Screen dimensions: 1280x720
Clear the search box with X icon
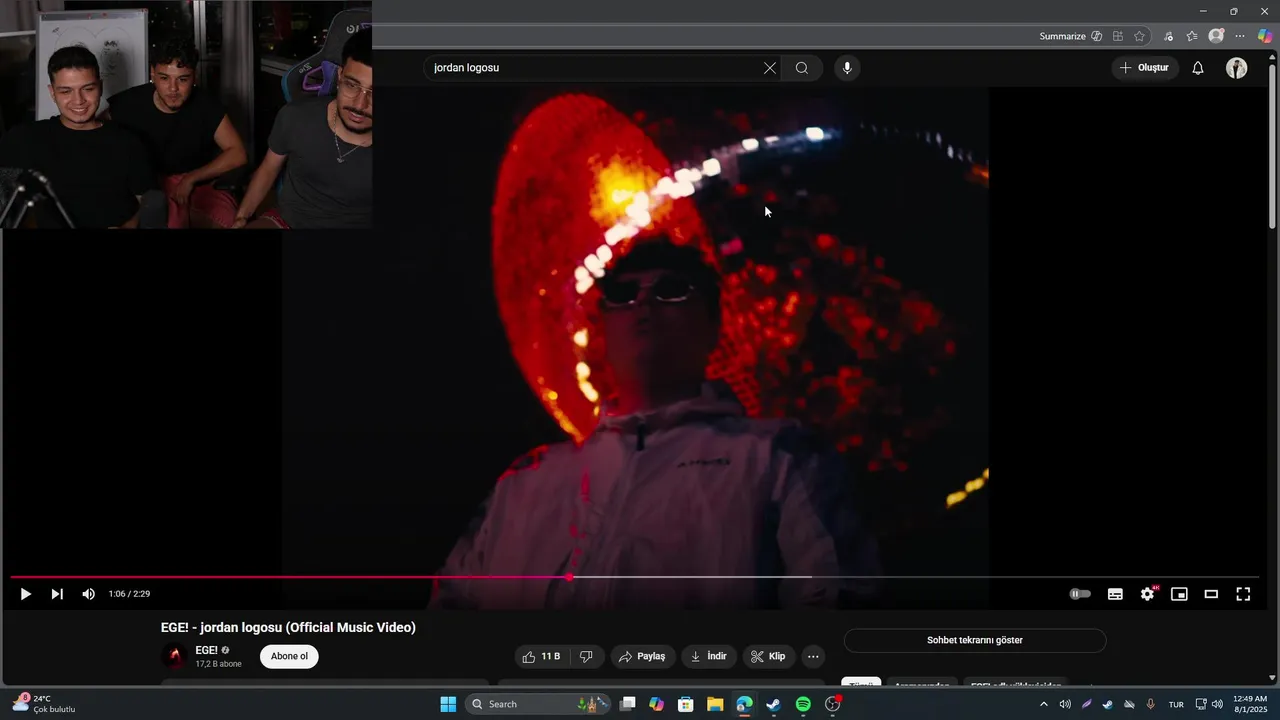769,68
